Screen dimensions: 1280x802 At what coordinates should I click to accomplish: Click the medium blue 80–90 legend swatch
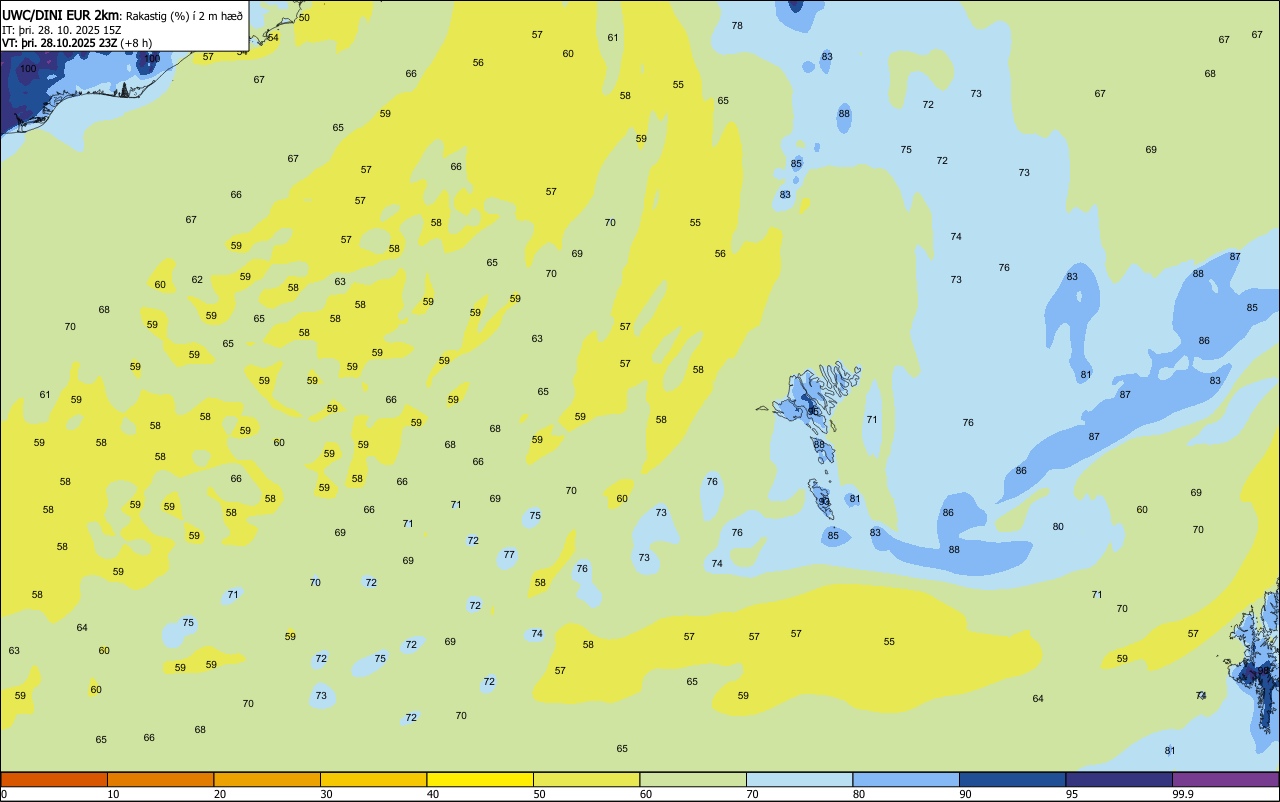(906, 779)
